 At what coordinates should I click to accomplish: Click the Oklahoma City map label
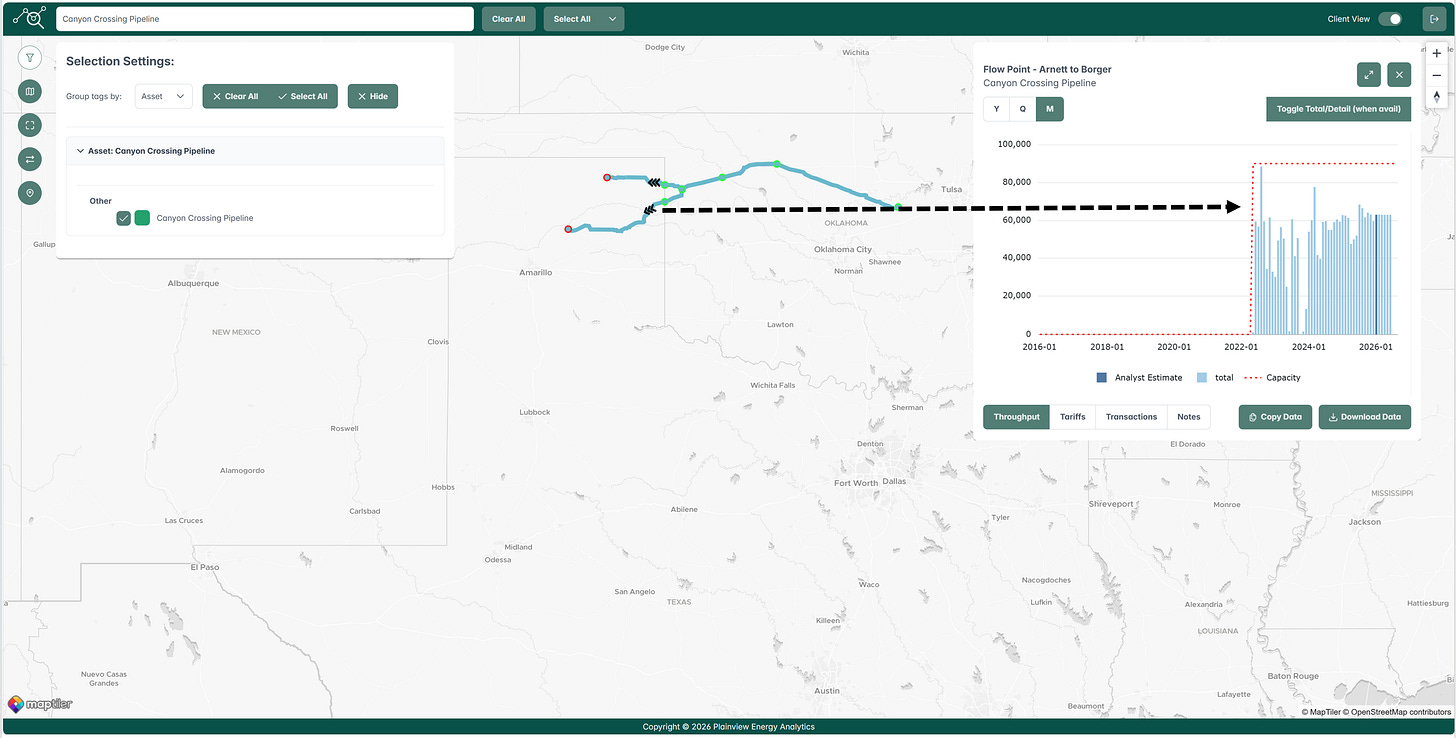(843, 249)
